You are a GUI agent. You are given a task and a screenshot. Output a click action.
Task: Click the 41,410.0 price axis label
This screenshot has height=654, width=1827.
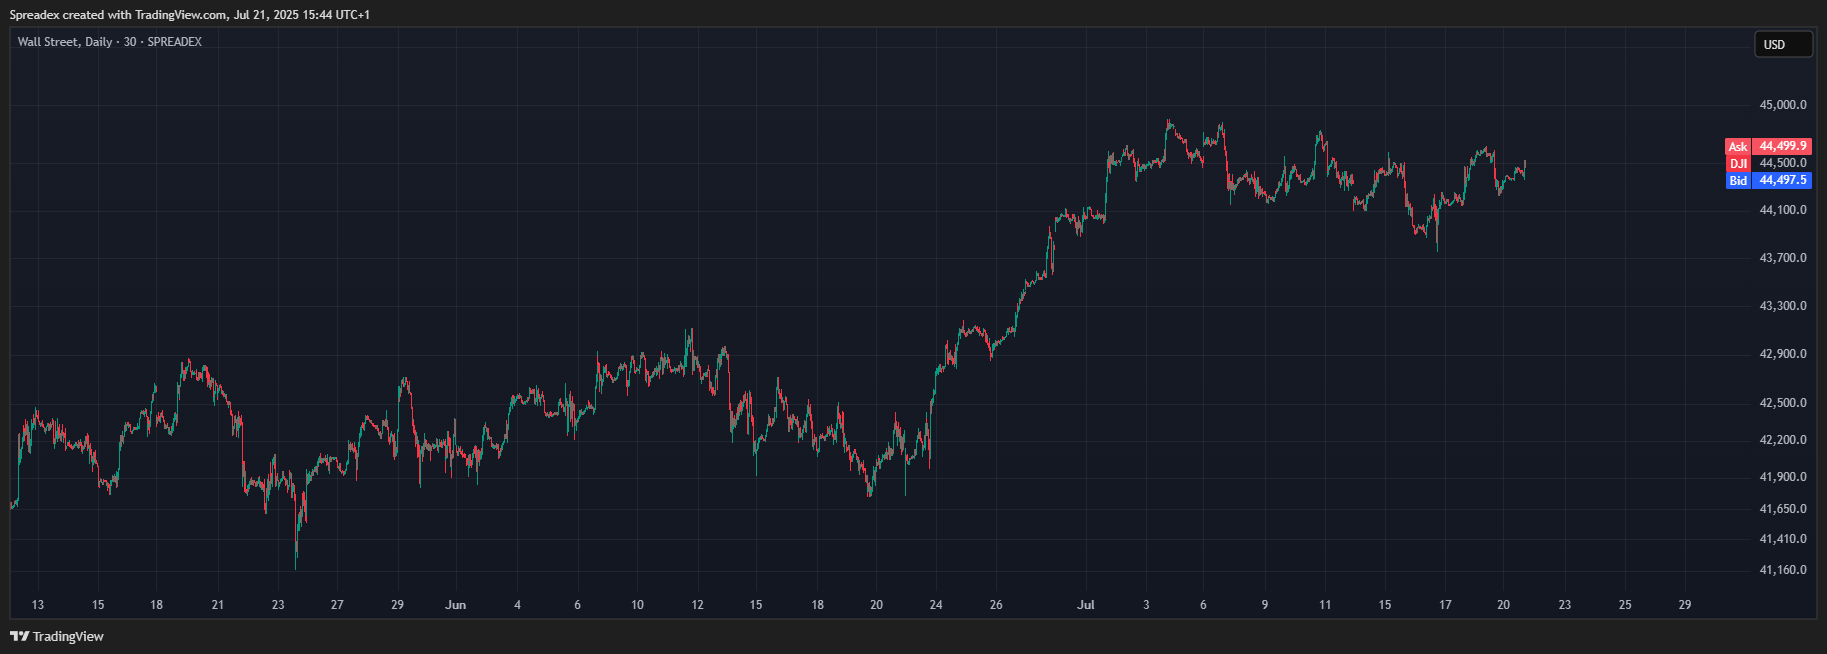point(1783,539)
